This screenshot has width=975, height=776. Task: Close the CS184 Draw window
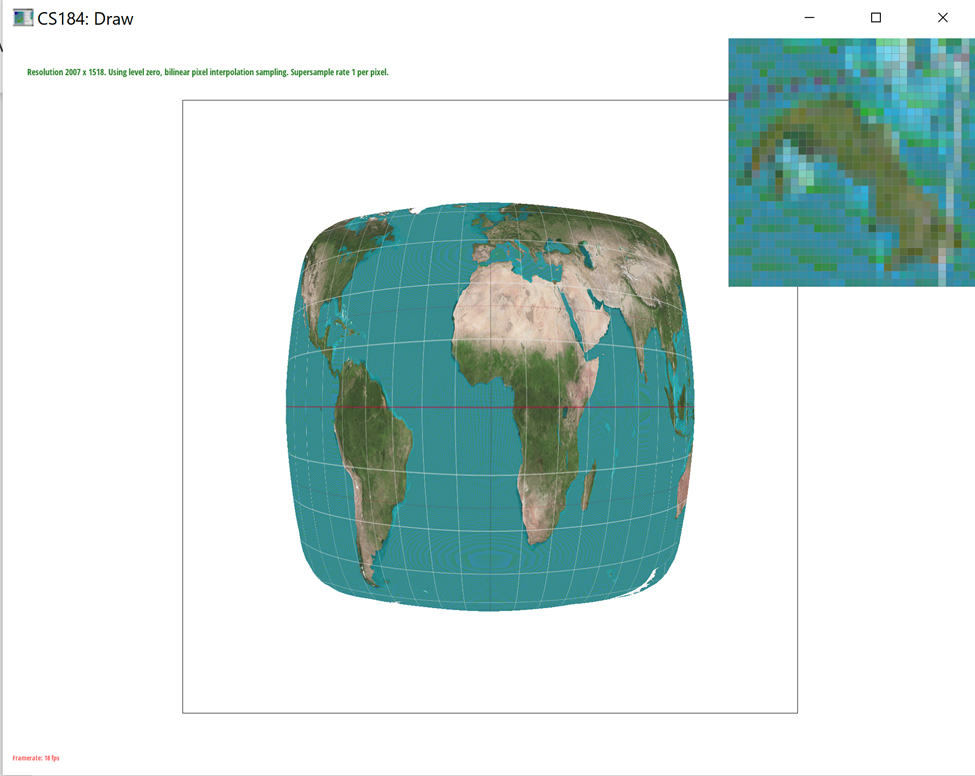point(942,18)
